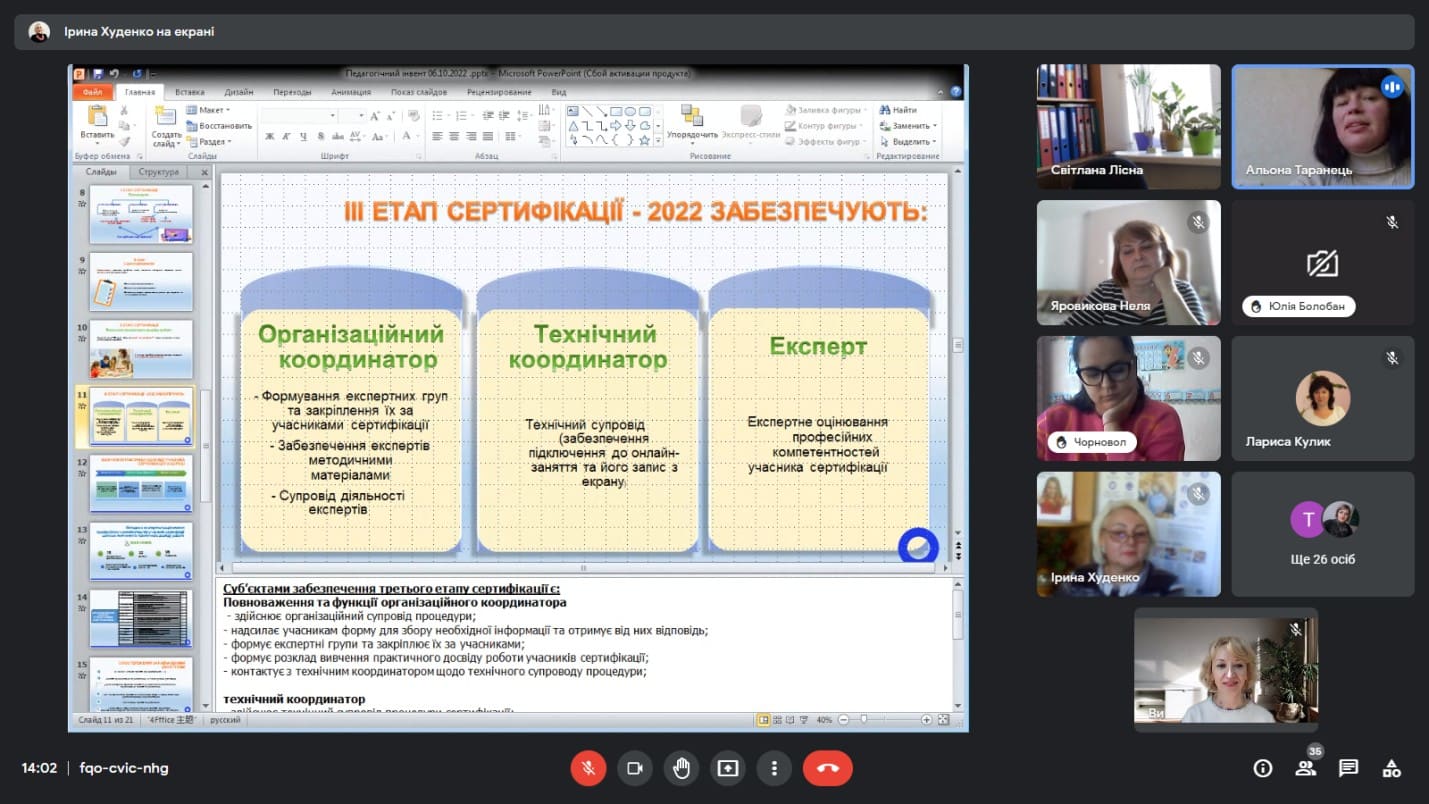Switch to slide sorter view in status bar
The image size is (1429, 804).
pyautogui.click(x=777, y=720)
